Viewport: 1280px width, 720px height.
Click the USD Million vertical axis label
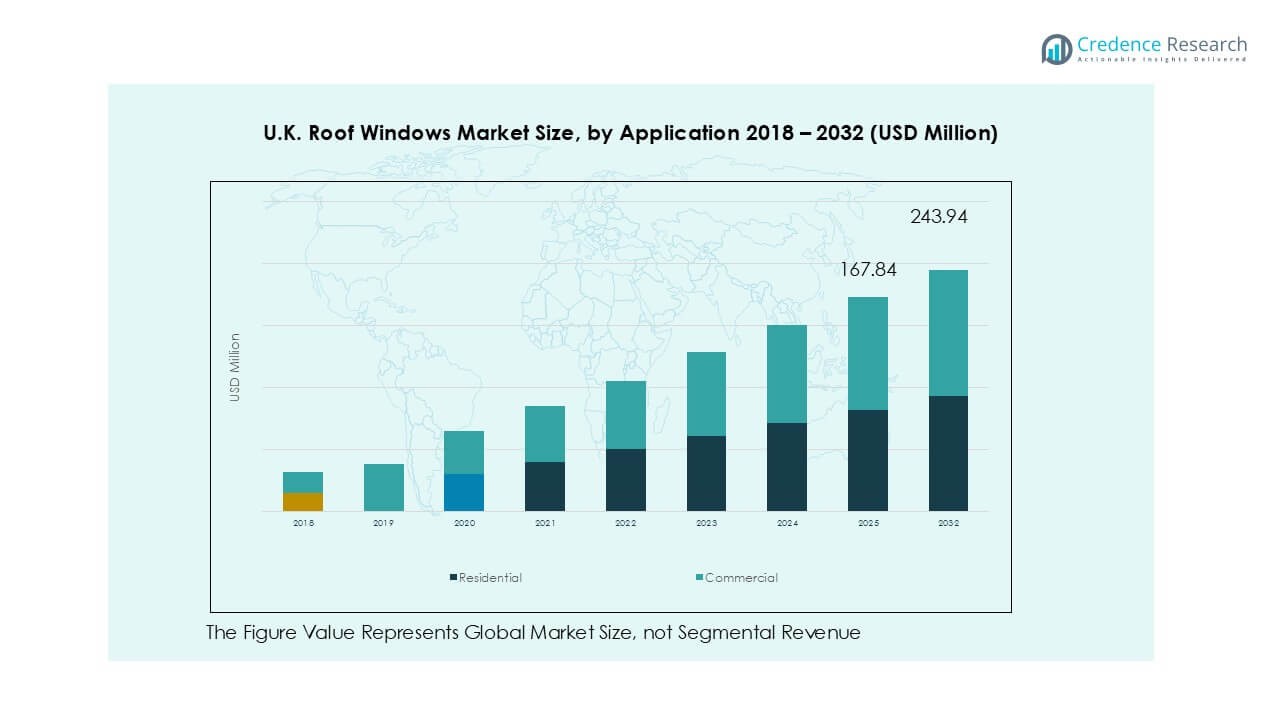(x=235, y=368)
